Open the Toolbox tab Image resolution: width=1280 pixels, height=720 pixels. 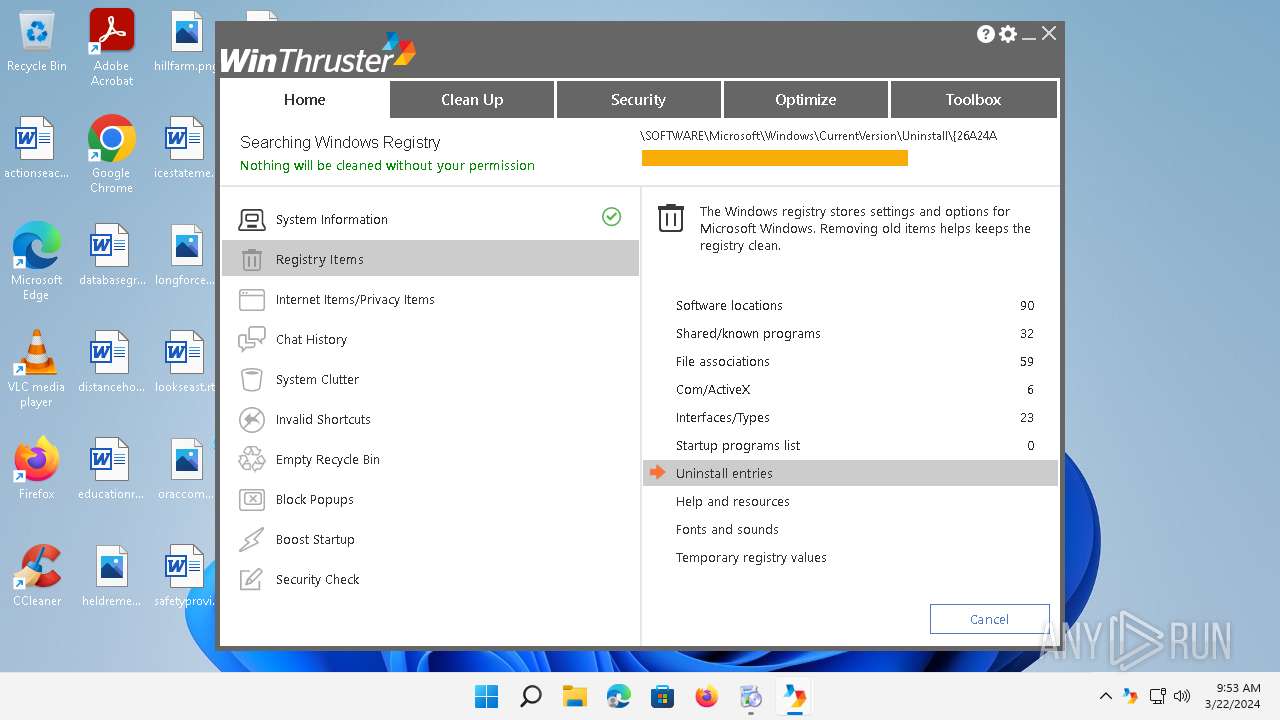click(x=973, y=100)
